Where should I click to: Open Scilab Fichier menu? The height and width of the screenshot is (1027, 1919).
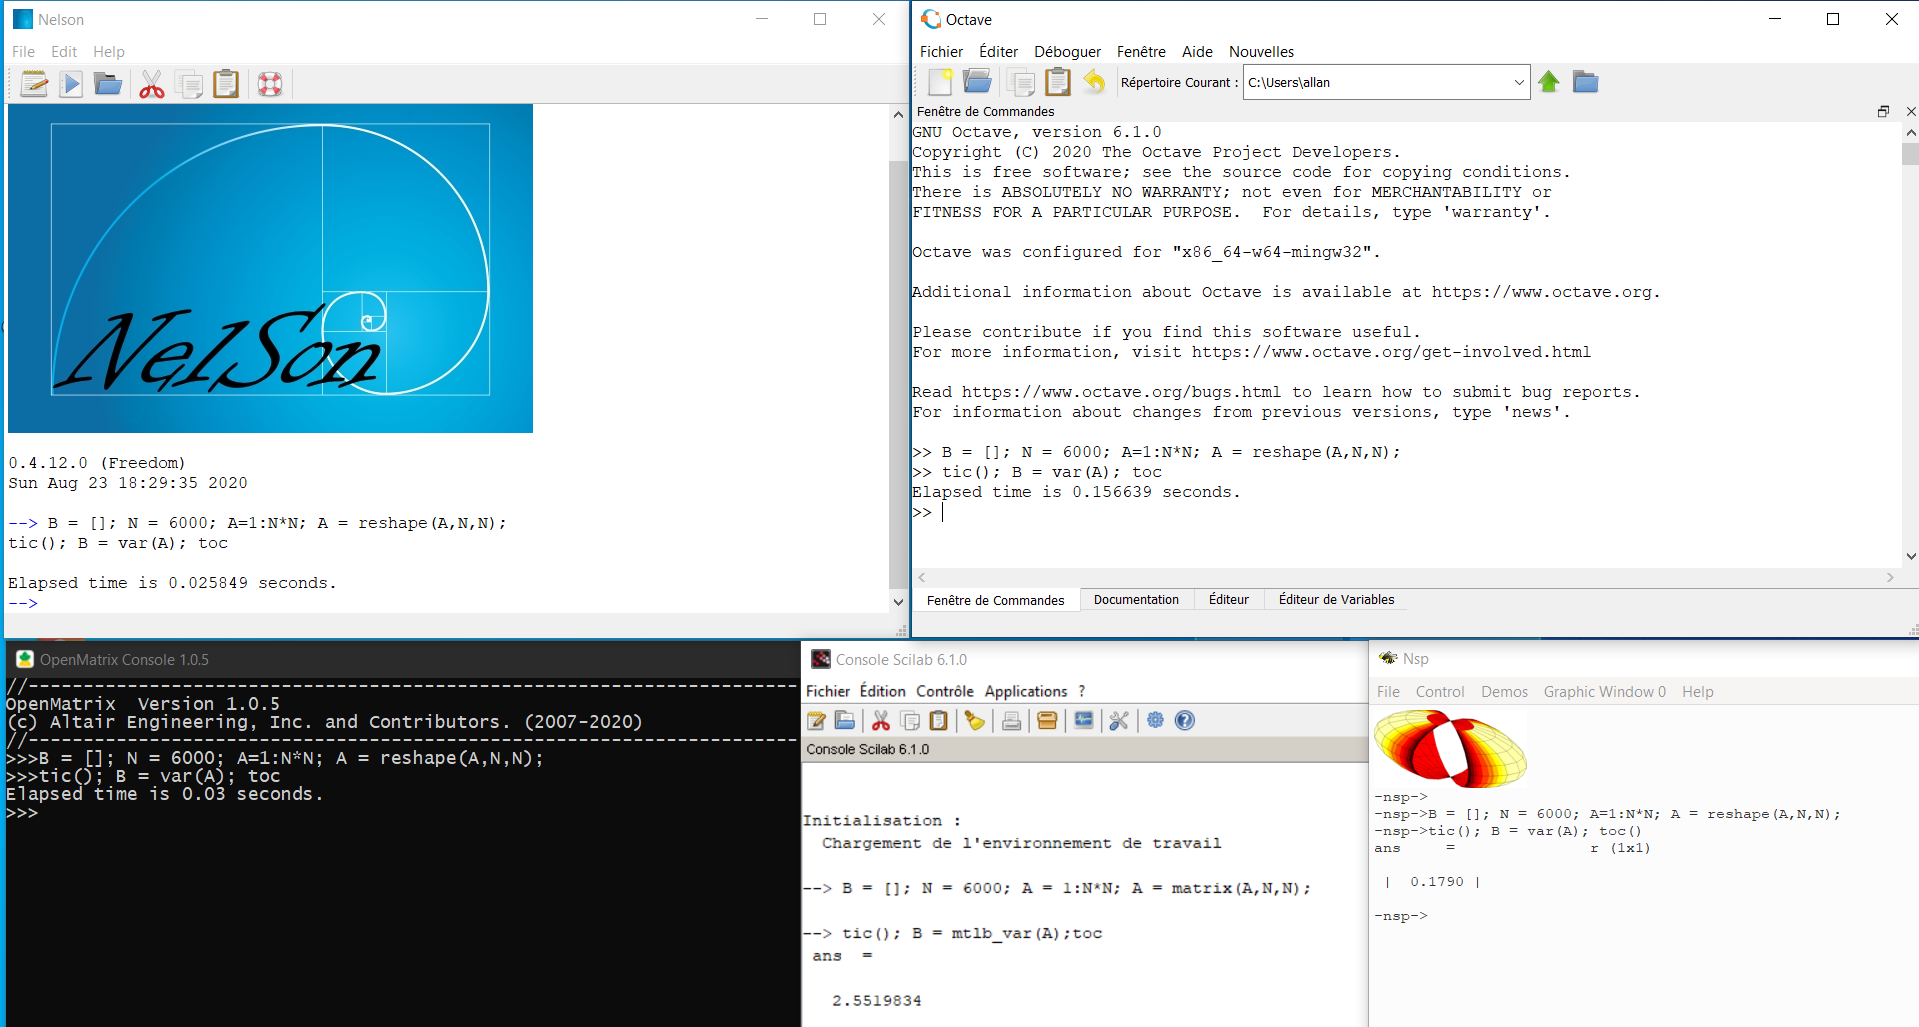828,691
